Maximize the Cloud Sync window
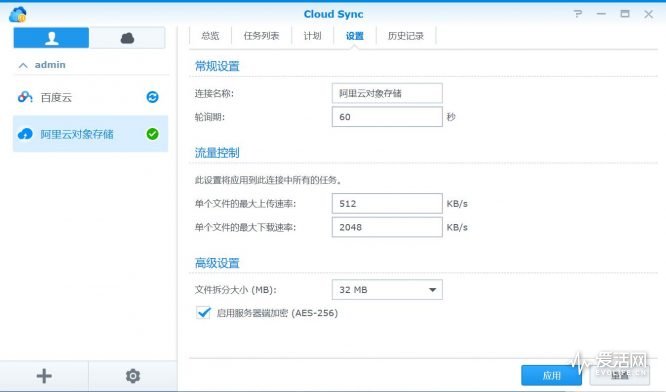Image resolution: width=666 pixels, height=392 pixels. click(x=625, y=14)
